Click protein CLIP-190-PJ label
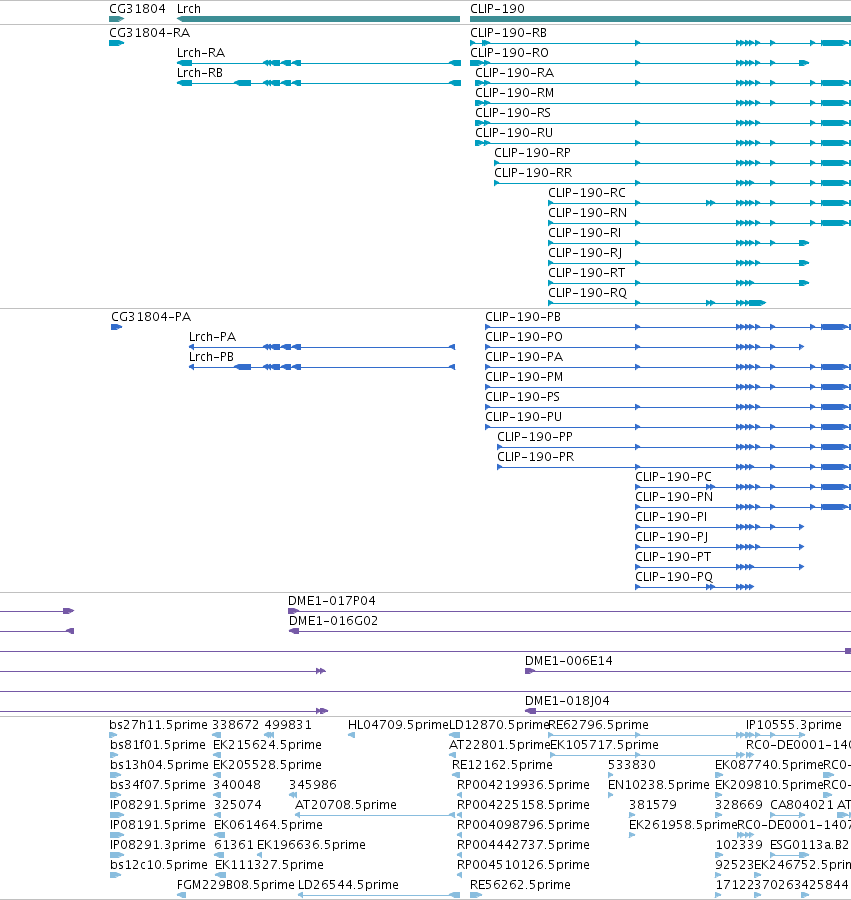This screenshot has height=900, width=851. [x=671, y=537]
